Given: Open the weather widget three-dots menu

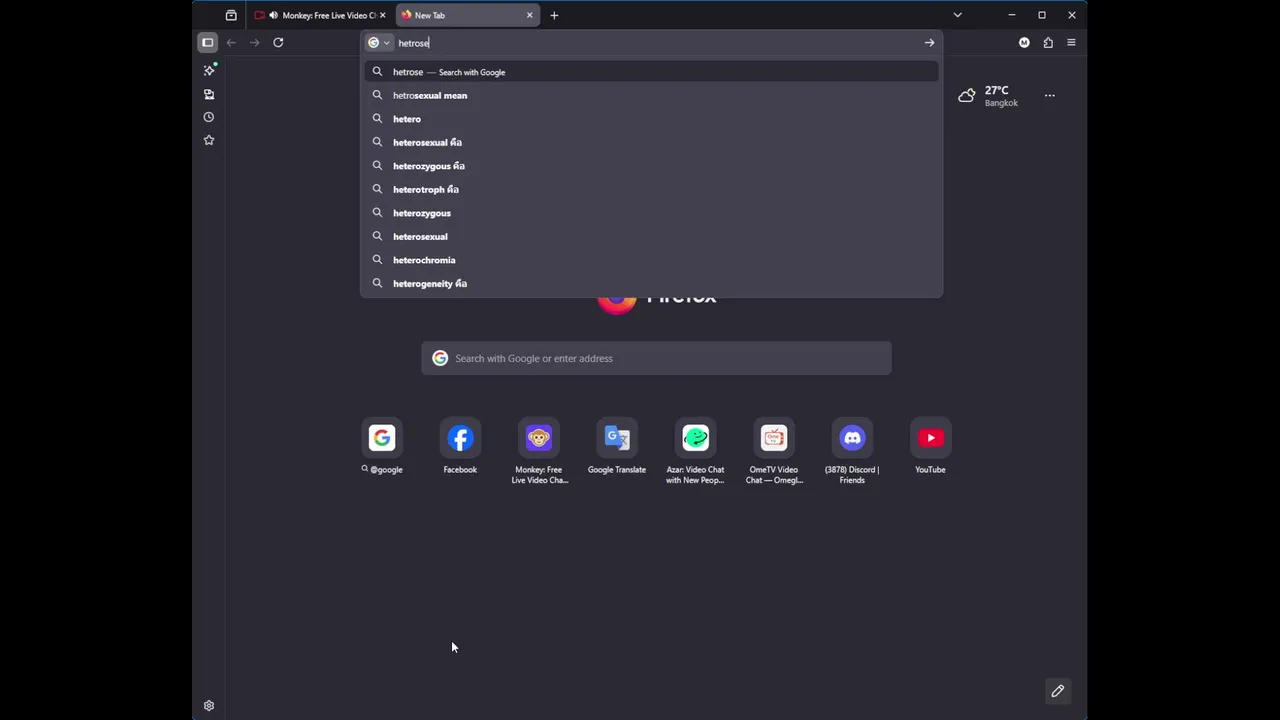Looking at the screenshot, I should (1049, 96).
